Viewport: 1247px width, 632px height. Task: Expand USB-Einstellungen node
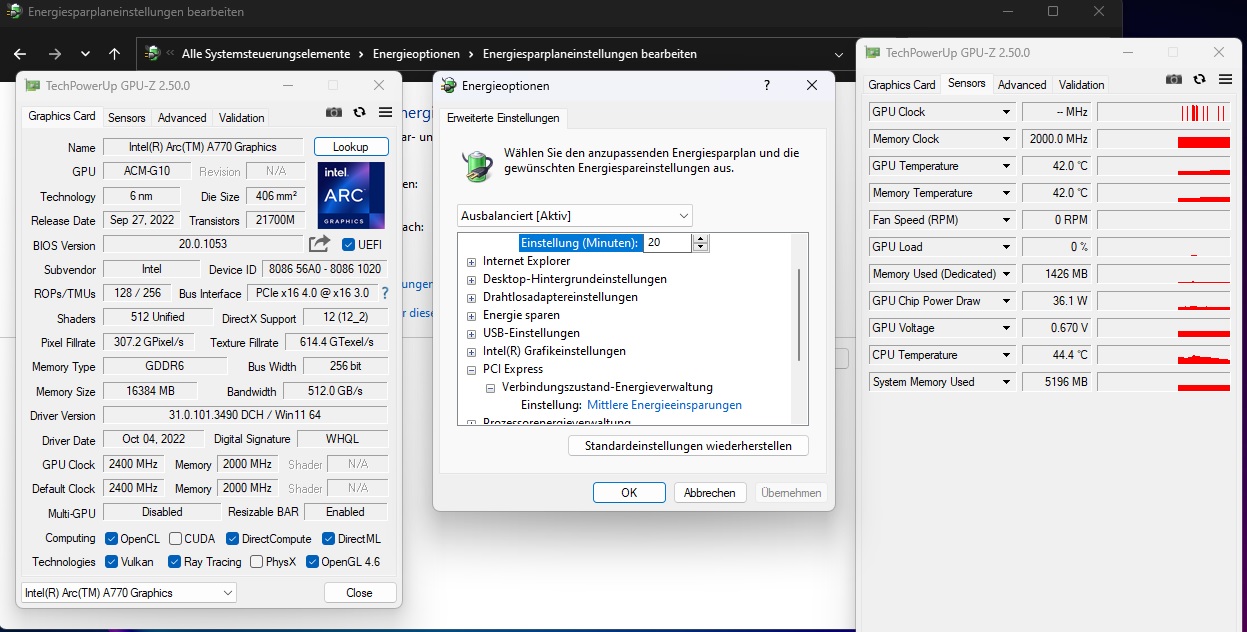(x=472, y=333)
